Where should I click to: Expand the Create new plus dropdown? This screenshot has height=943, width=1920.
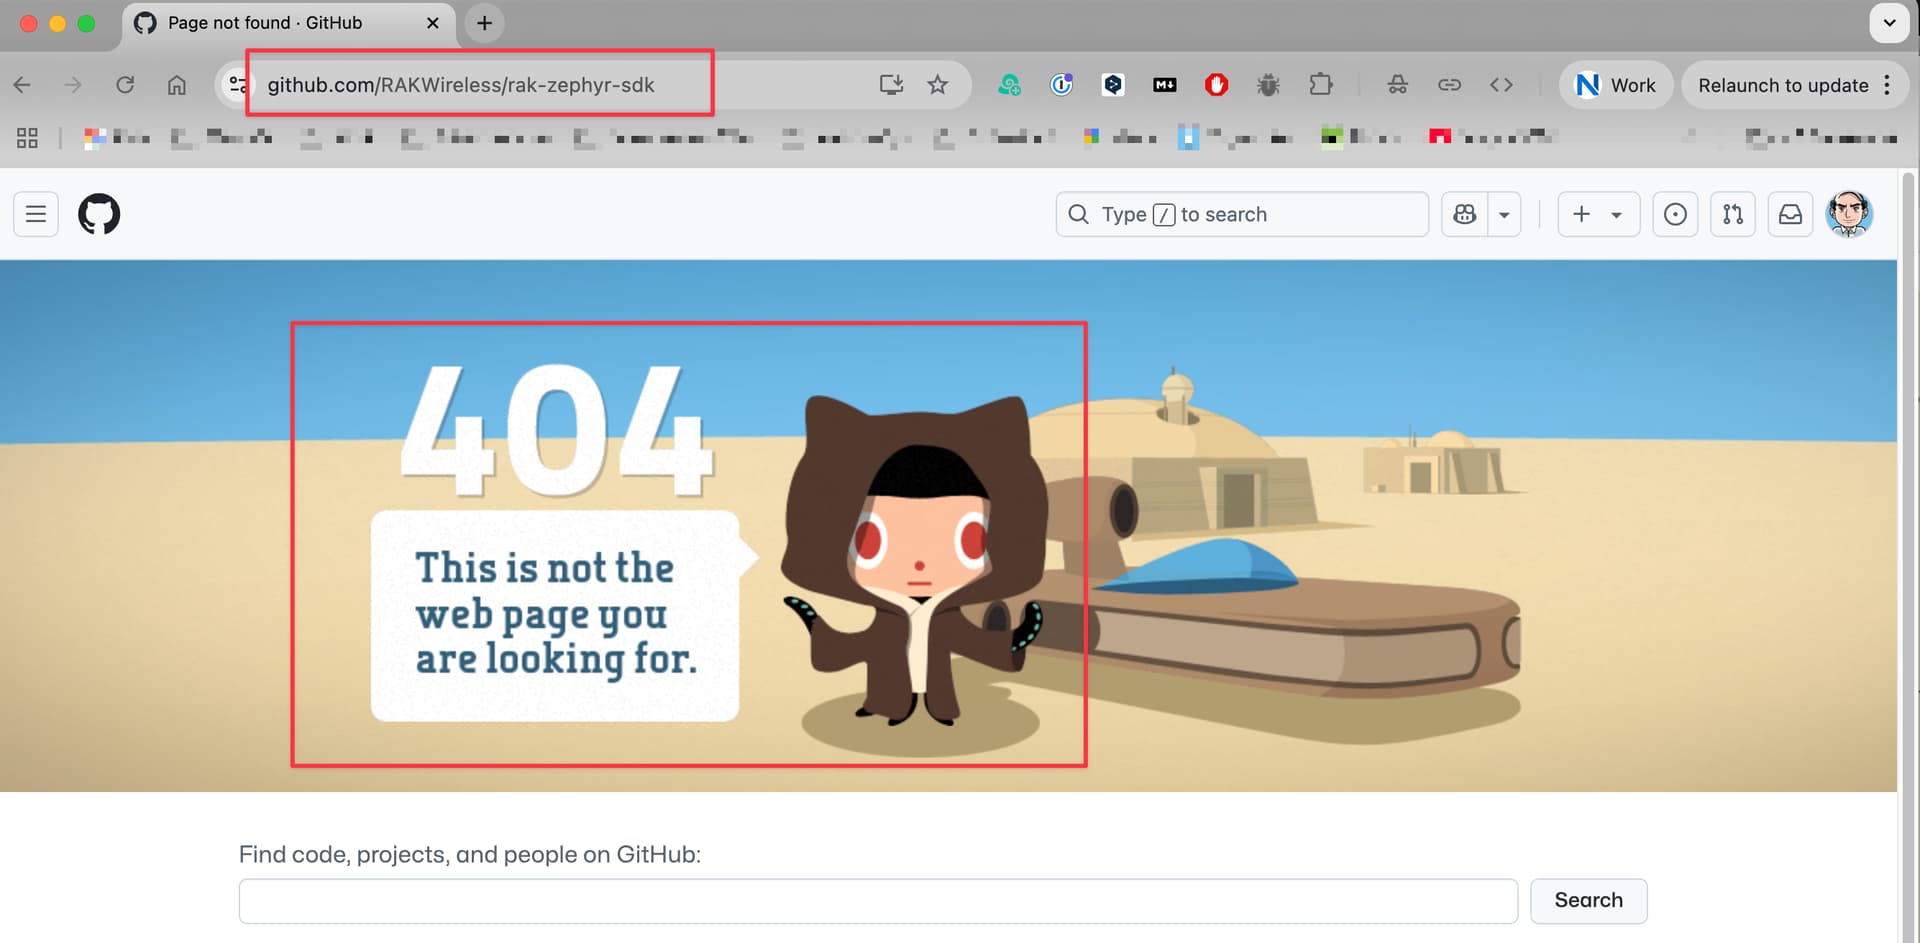click(x=1598, y=214)
